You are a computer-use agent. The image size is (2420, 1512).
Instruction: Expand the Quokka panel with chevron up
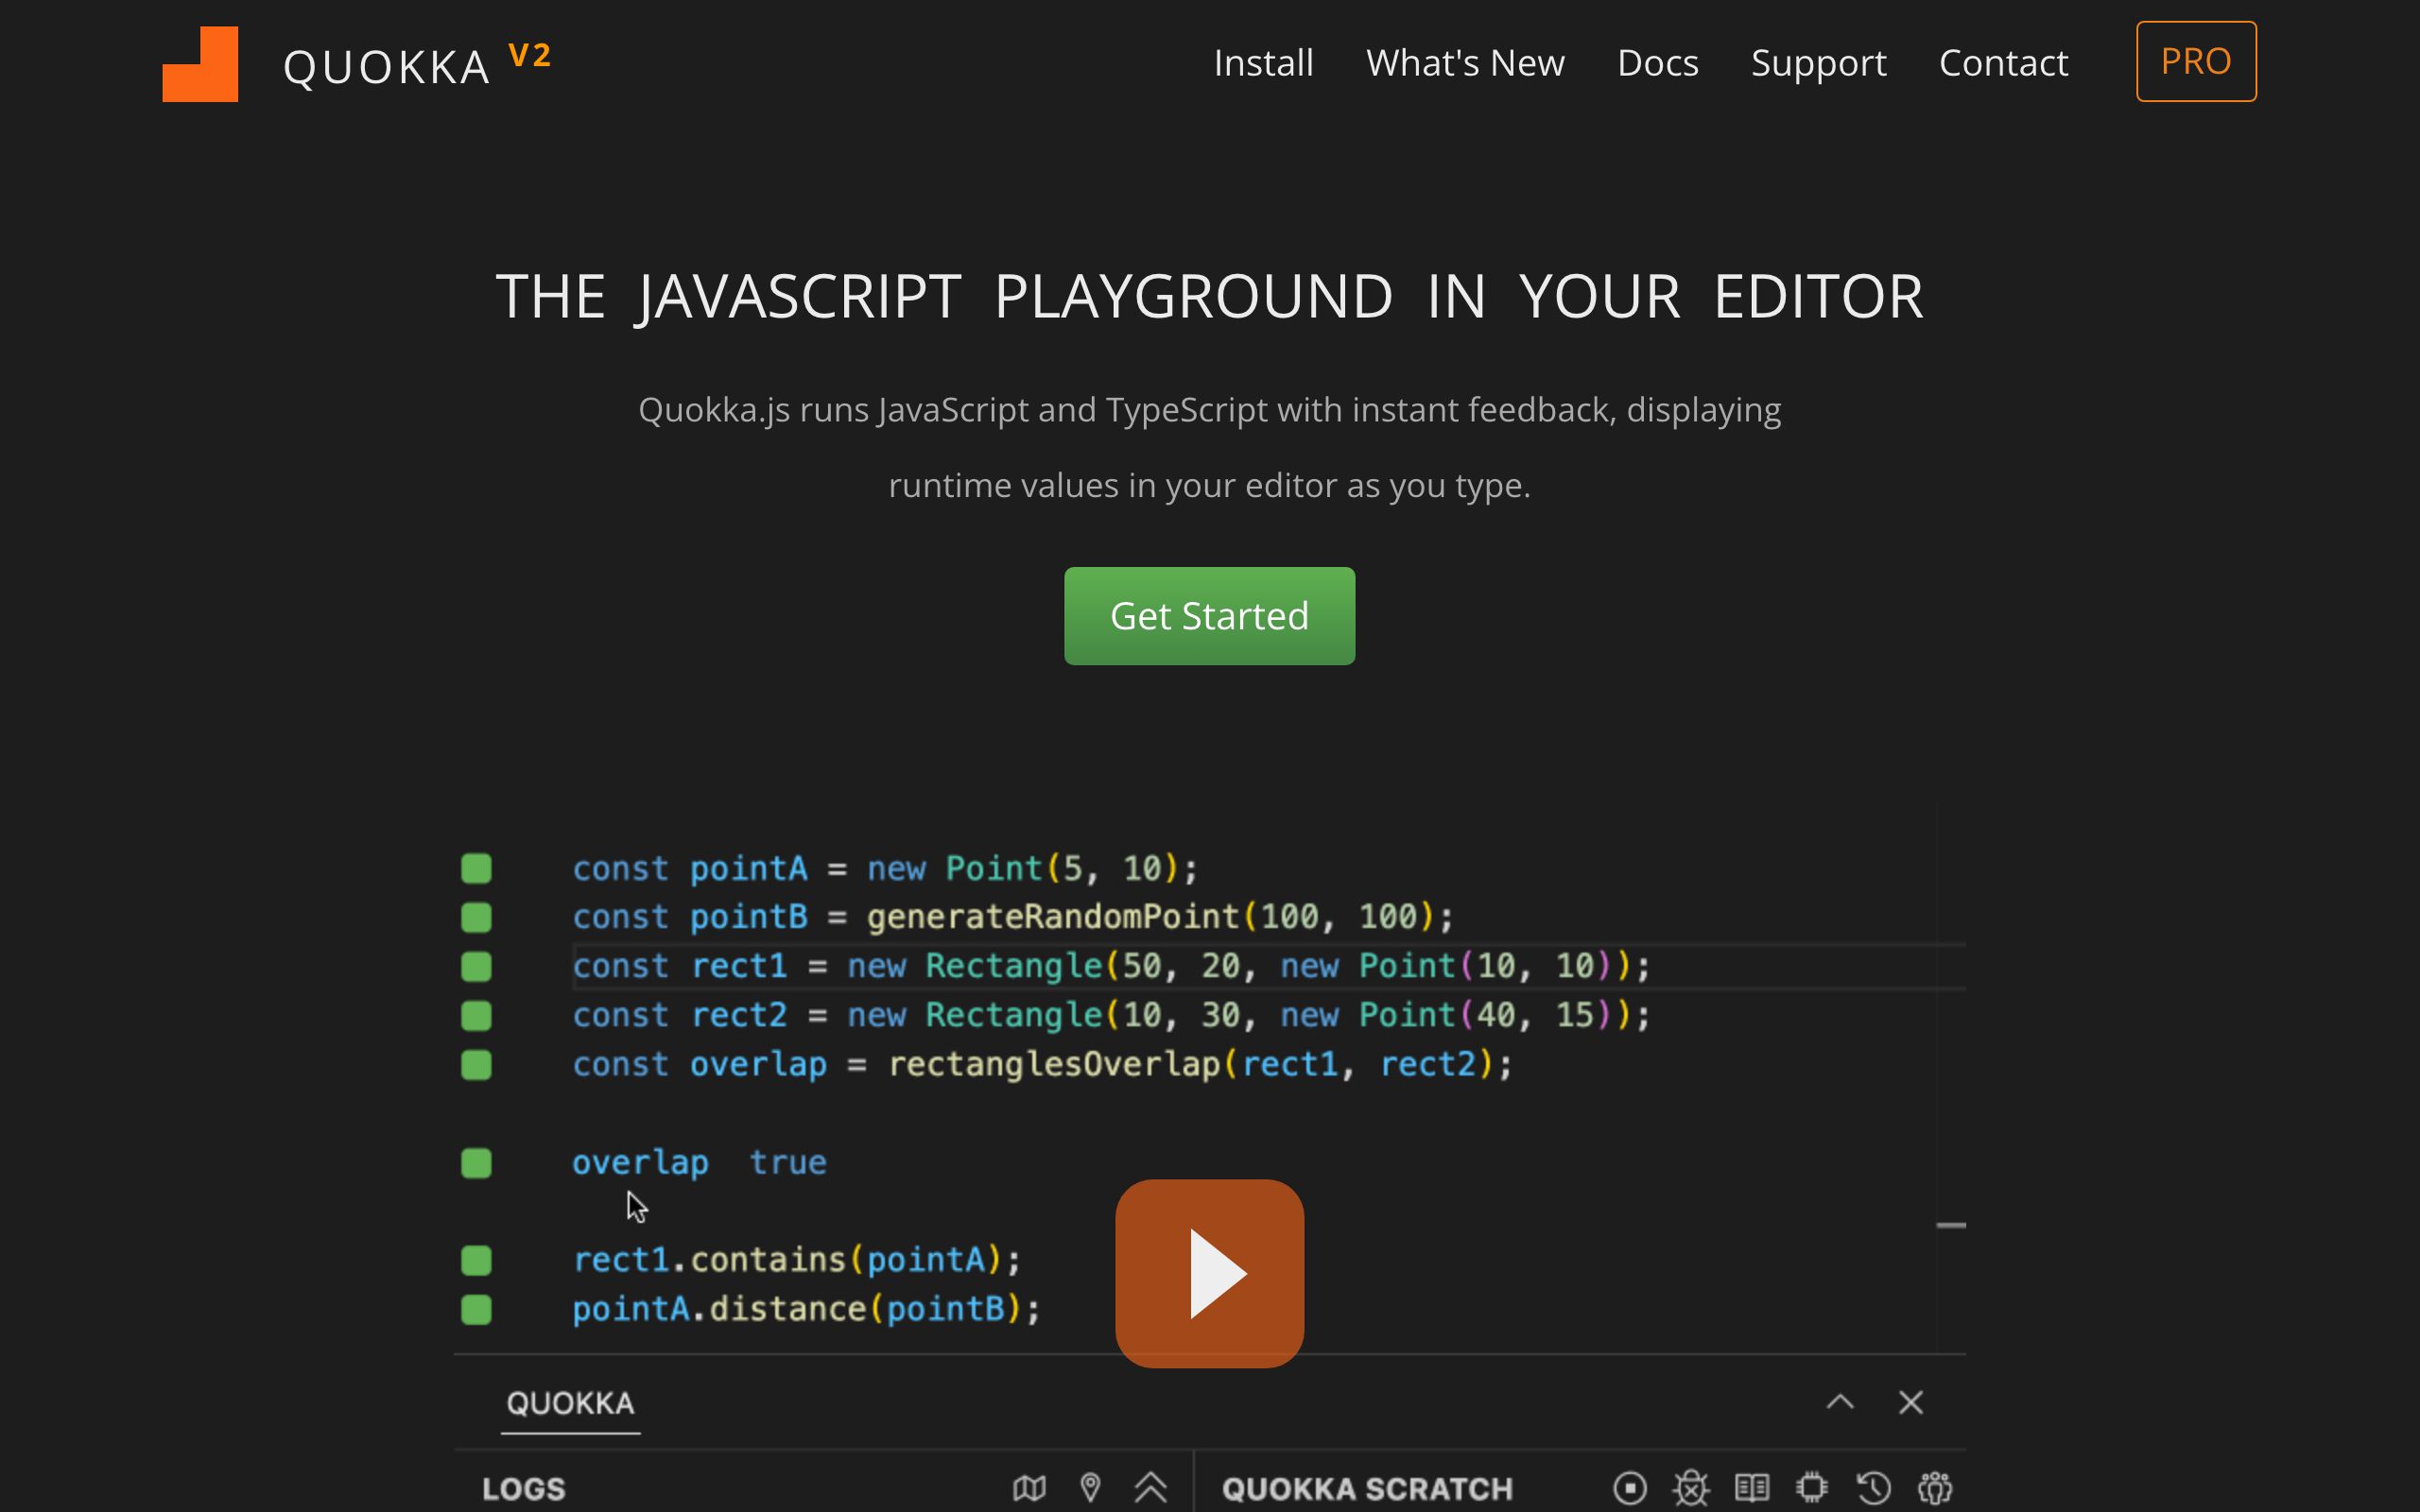1840,1402
